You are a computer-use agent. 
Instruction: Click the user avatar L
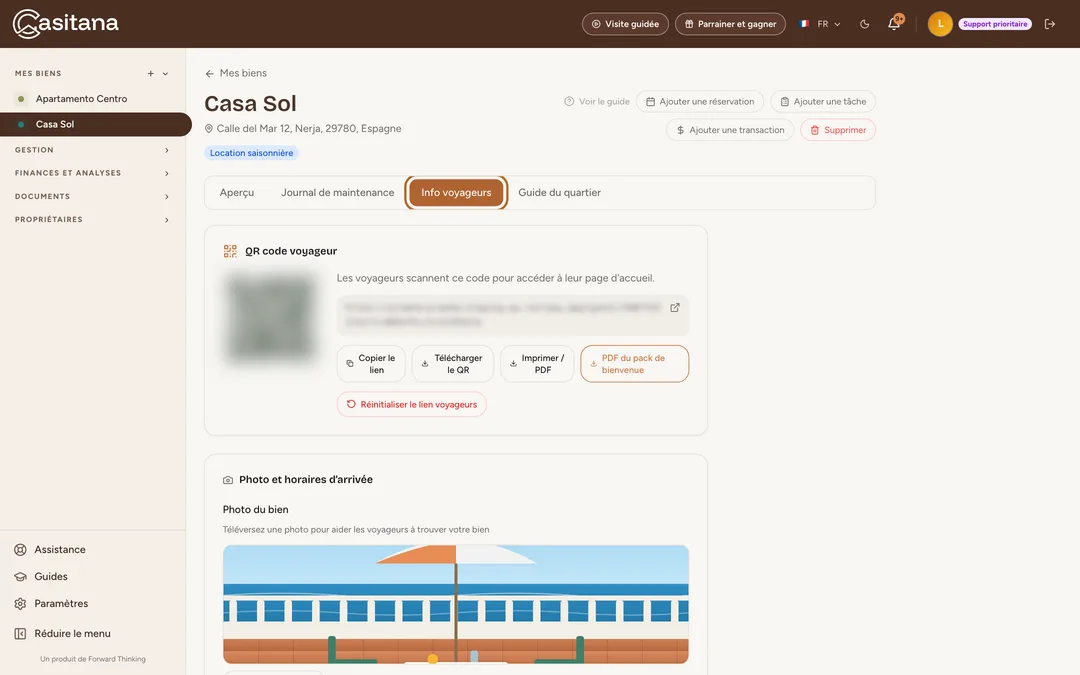click(x=940, y=24)
